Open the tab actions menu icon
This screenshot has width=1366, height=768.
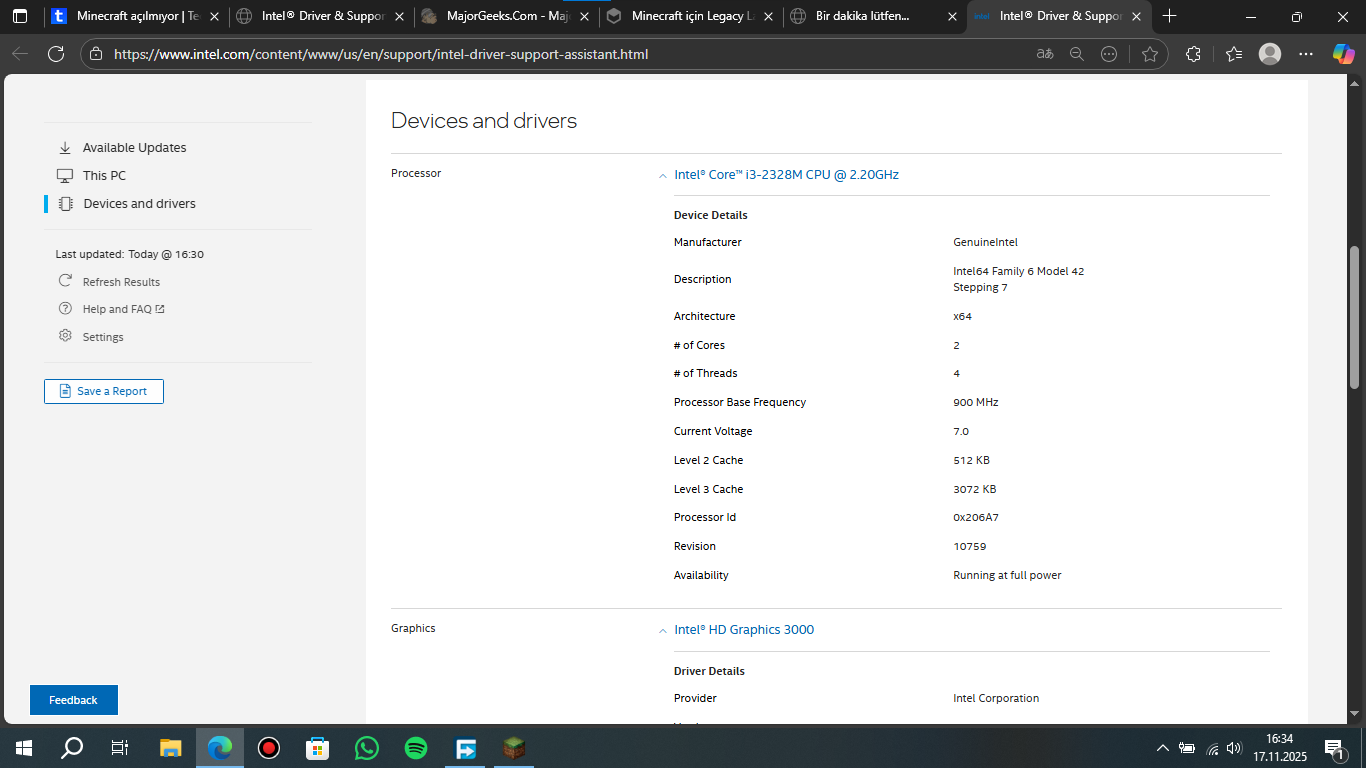(x=20, y=16)
